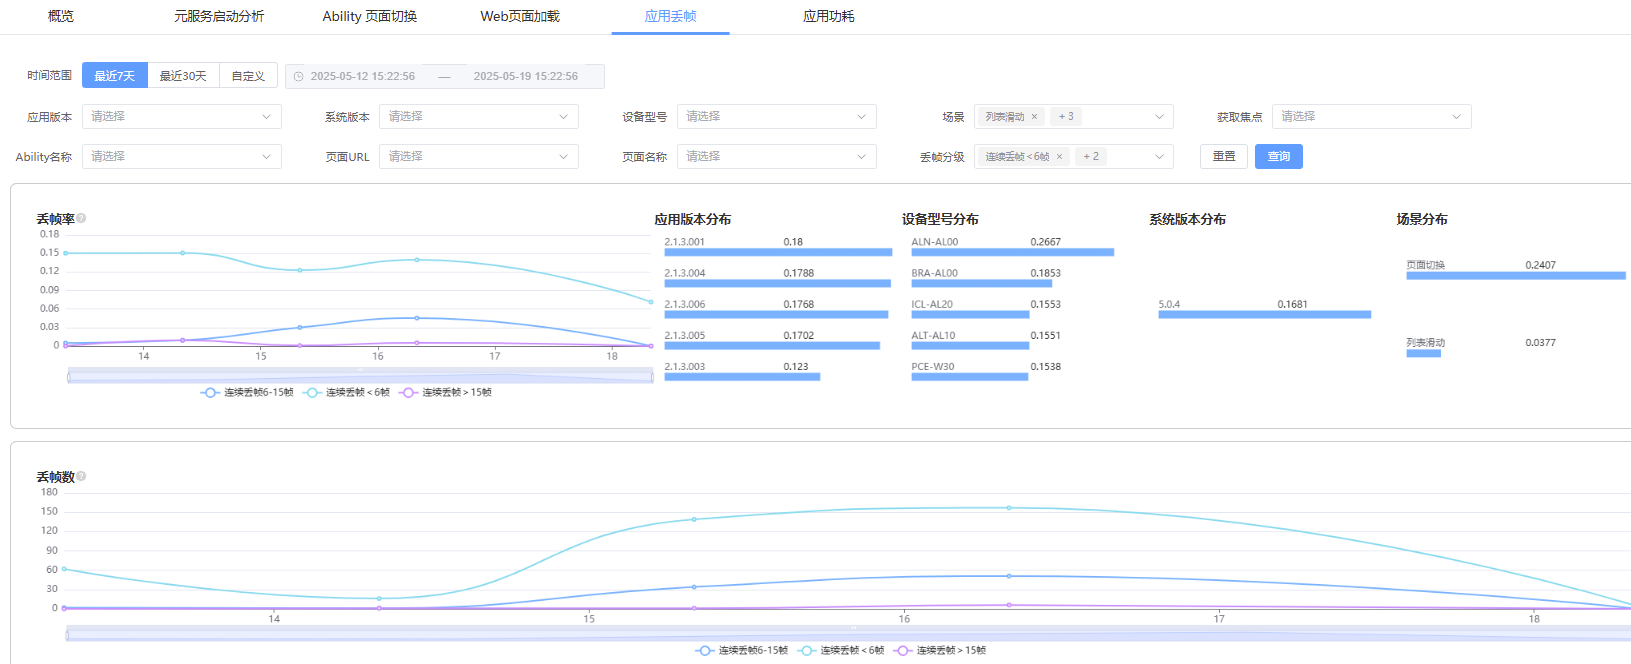Click the +3 more tags indicator in 场景

[x=1066, y=117]
